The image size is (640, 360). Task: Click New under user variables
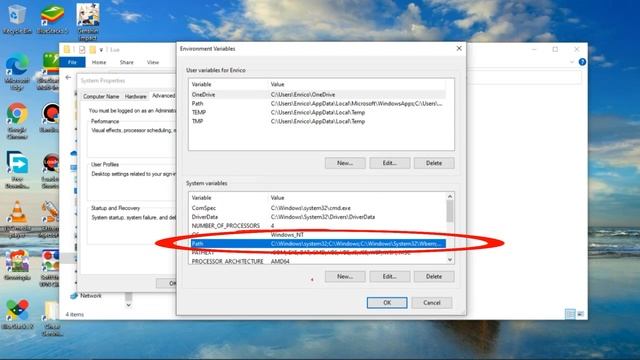(x=345, y=163)
